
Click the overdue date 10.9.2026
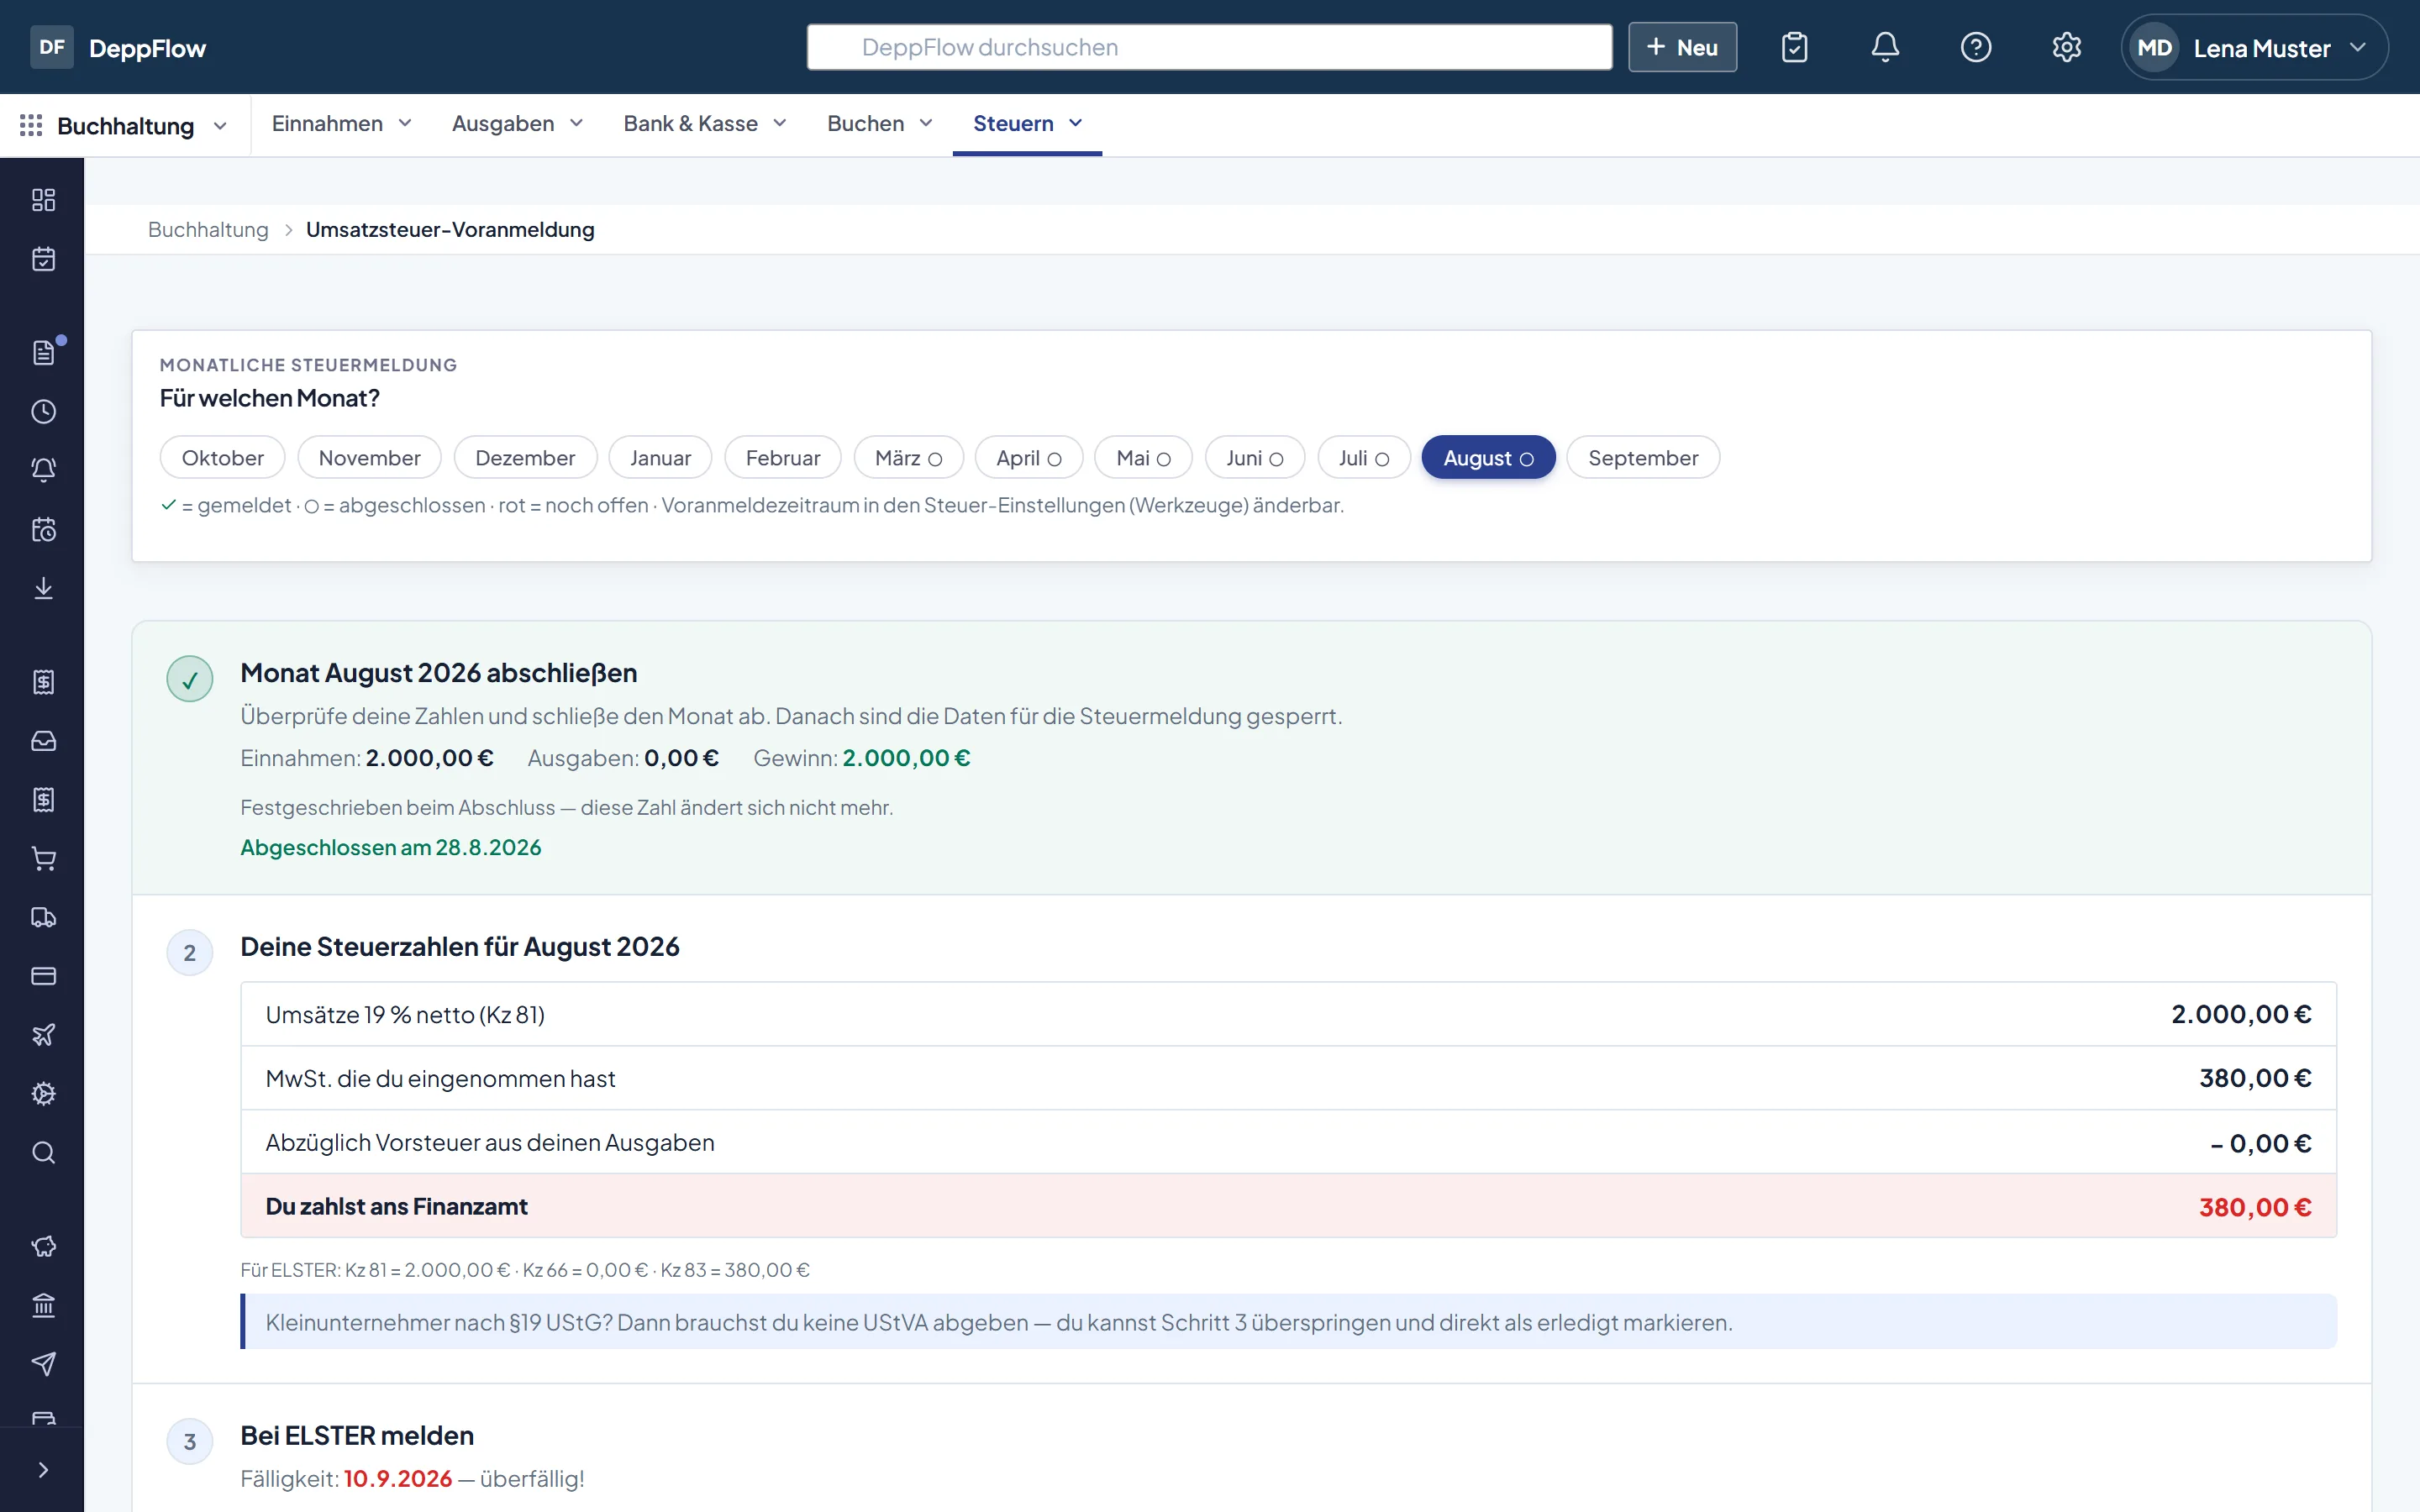pos(398,1478)
